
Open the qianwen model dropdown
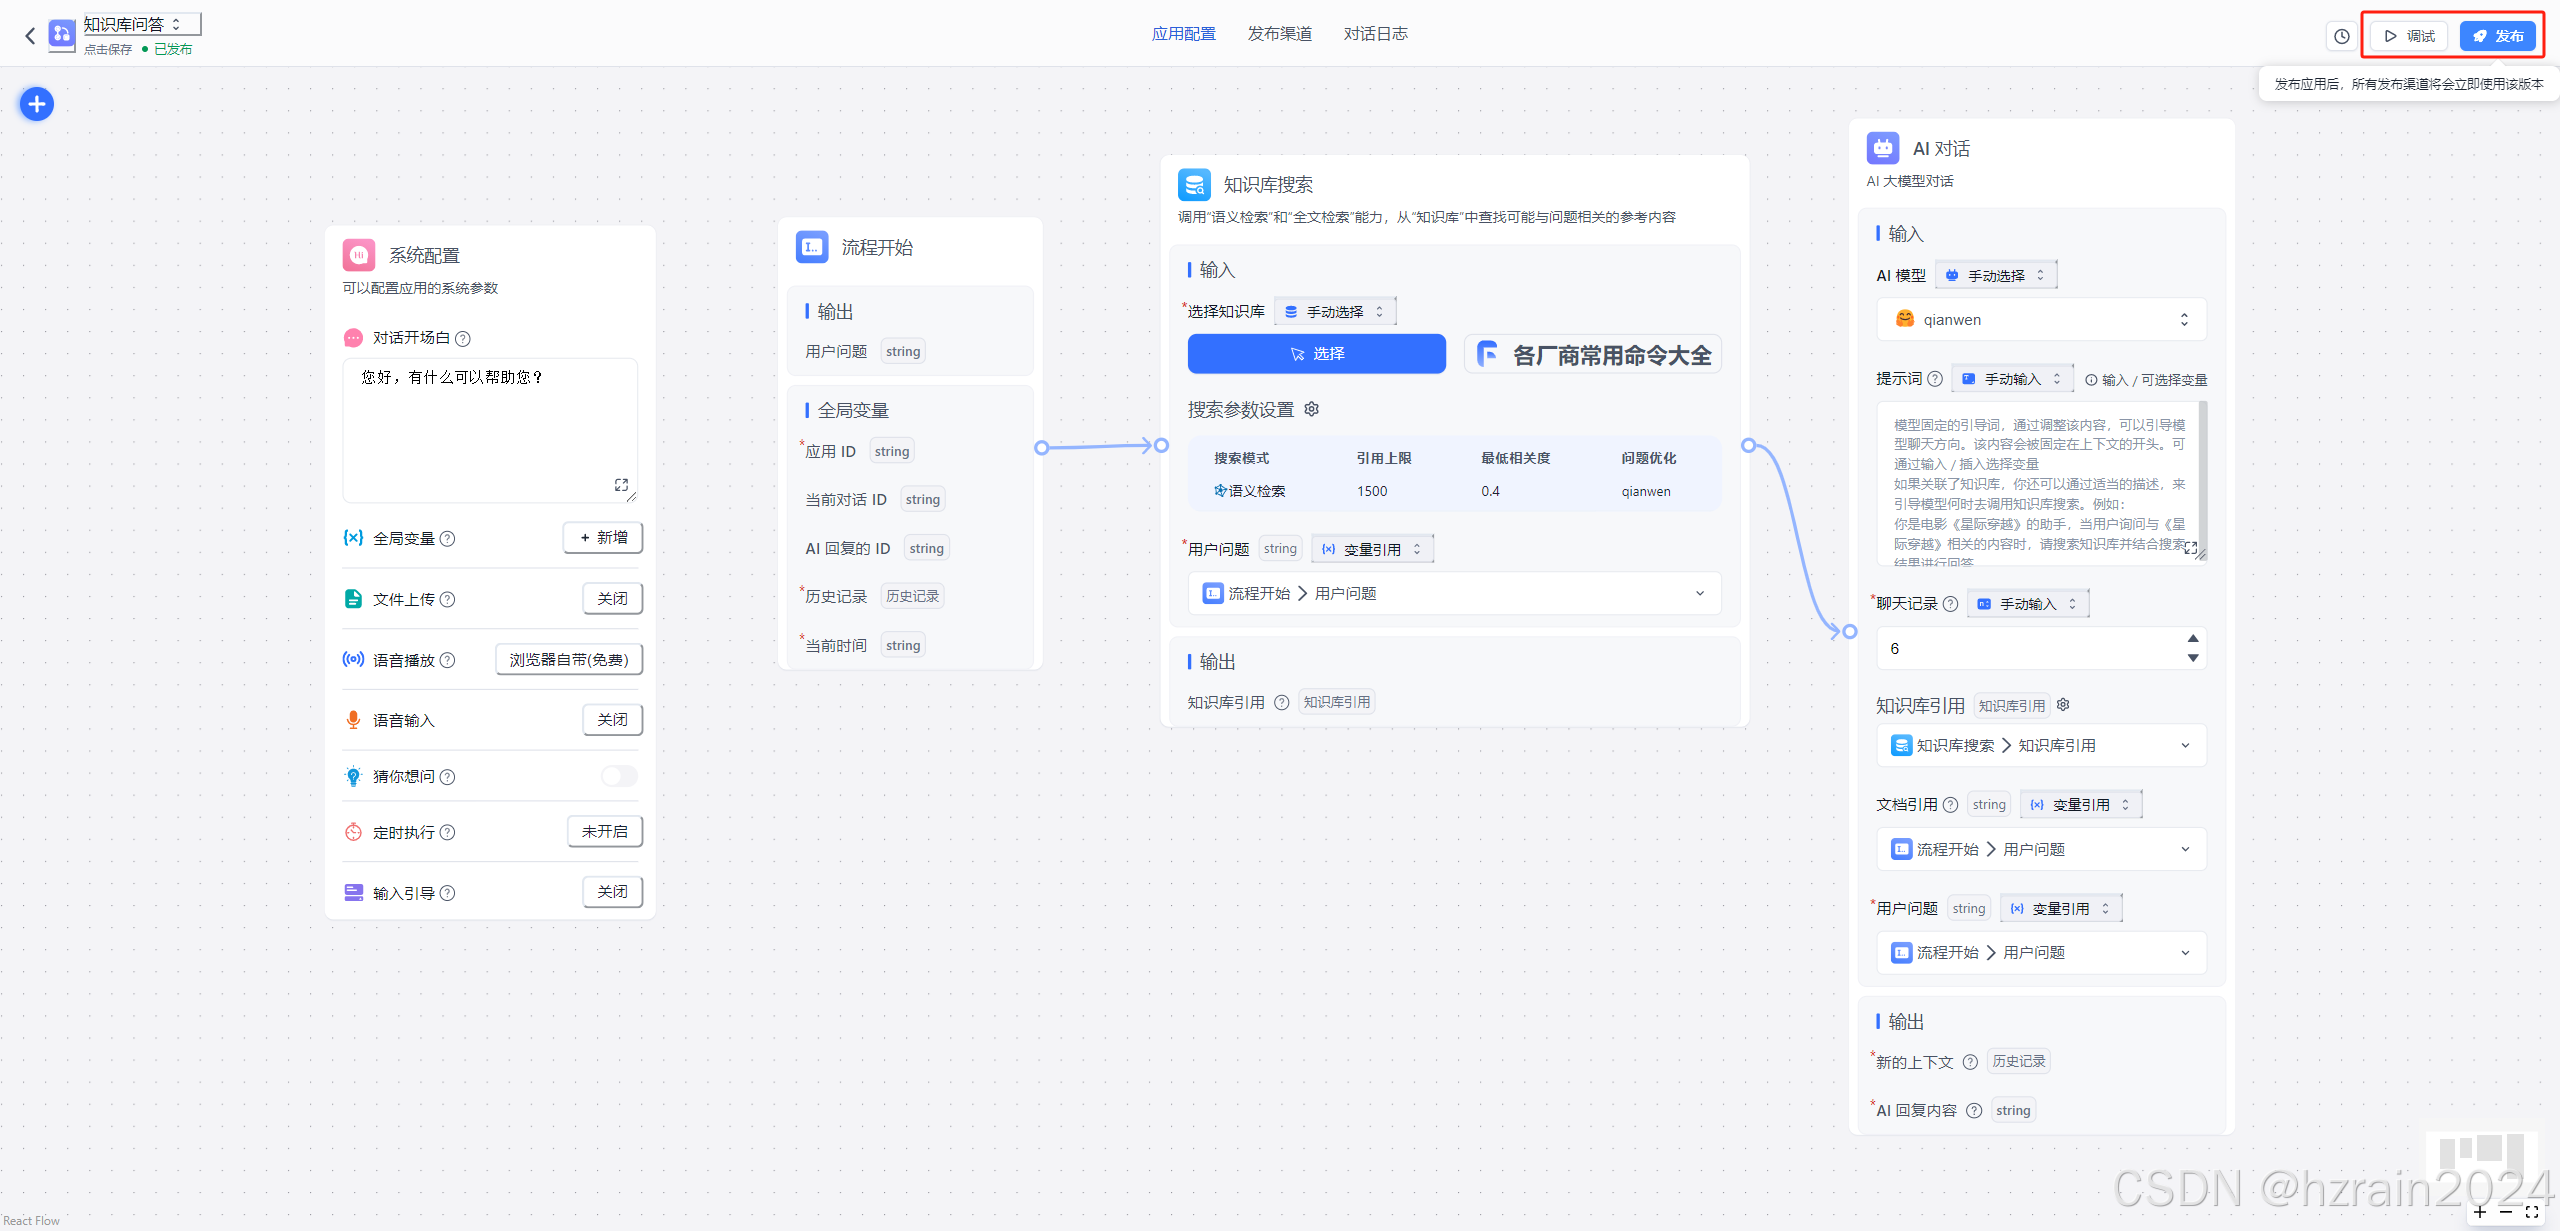click(2041, 320)
